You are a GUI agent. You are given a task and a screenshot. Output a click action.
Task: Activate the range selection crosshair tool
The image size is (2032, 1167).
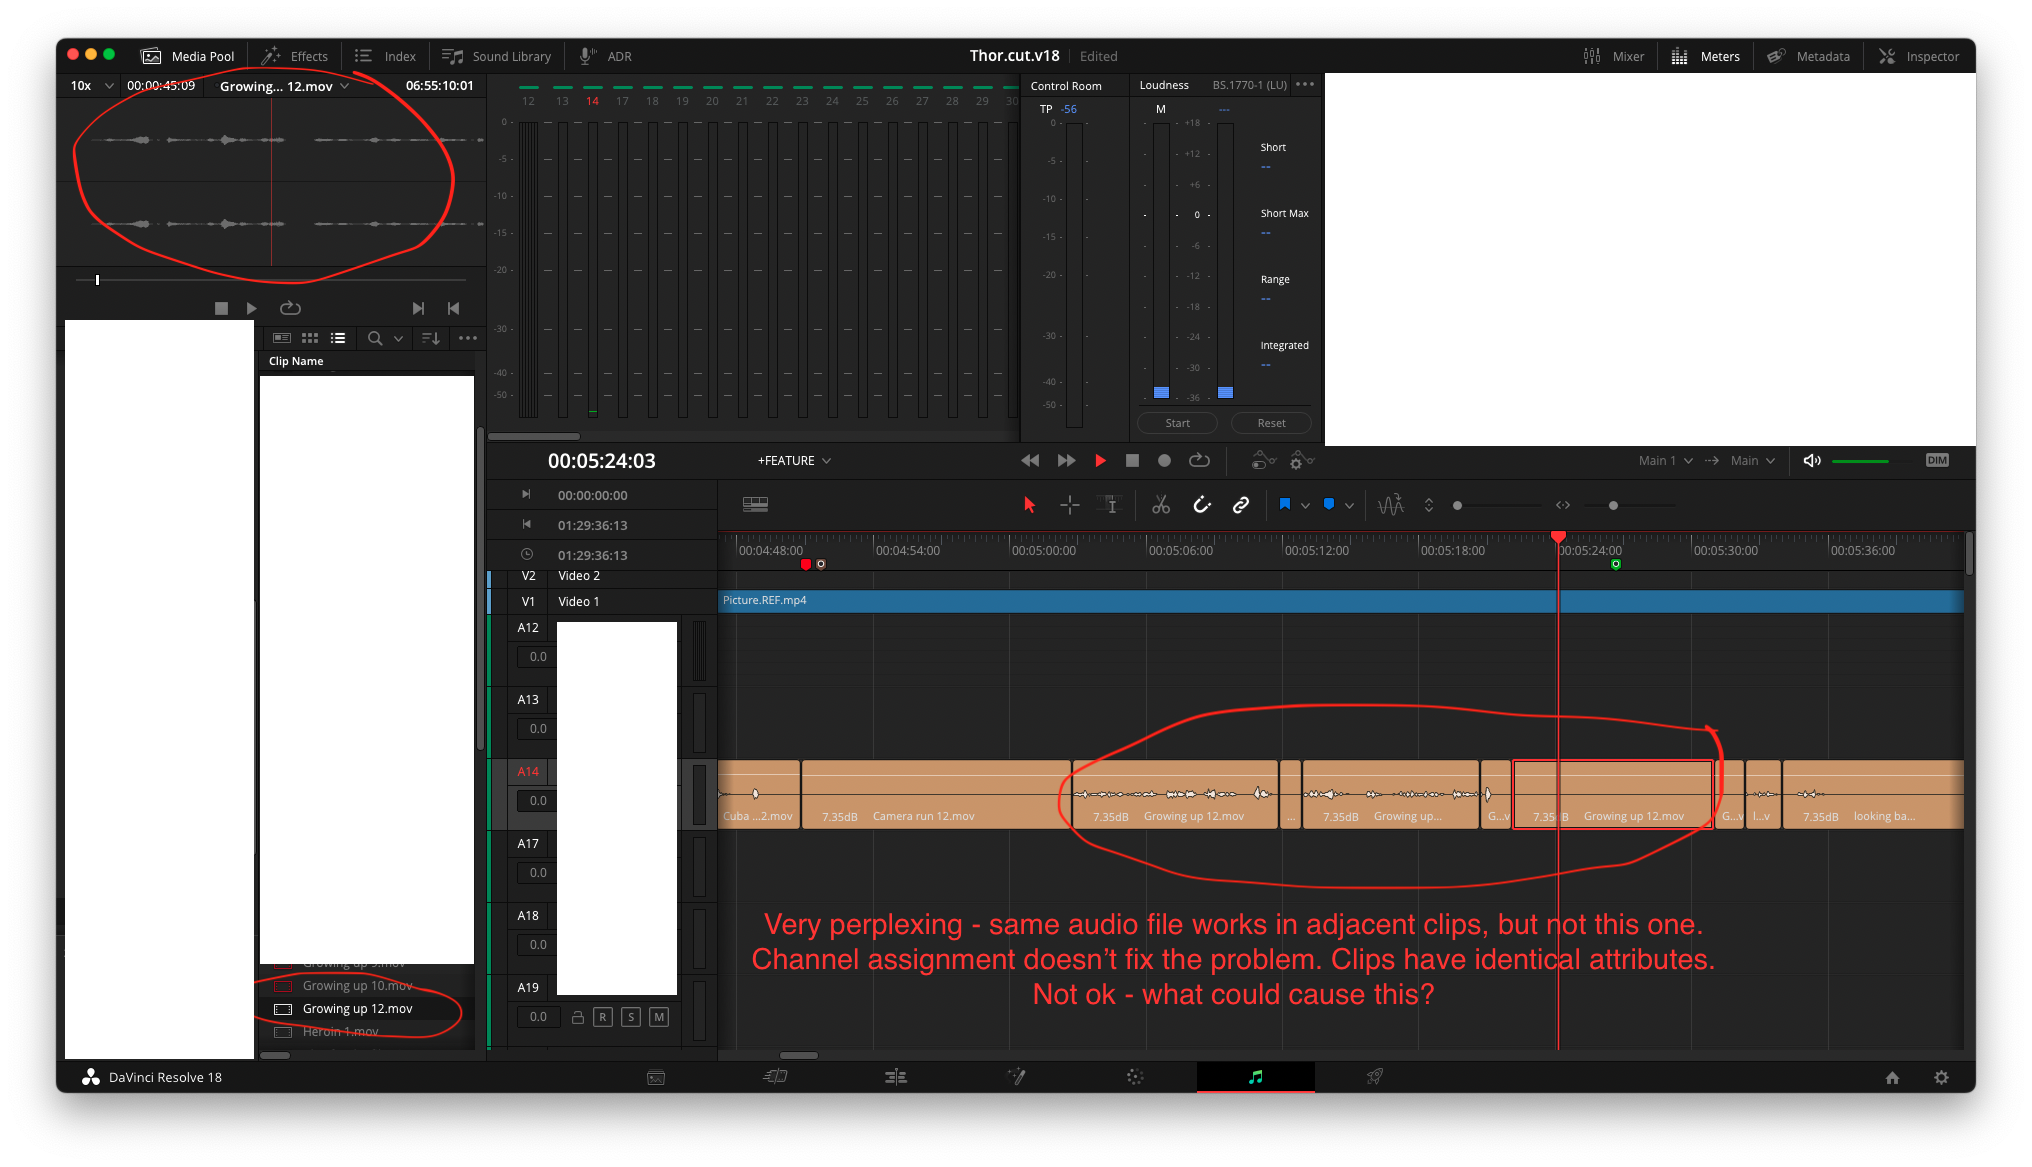coord(1069,505)
